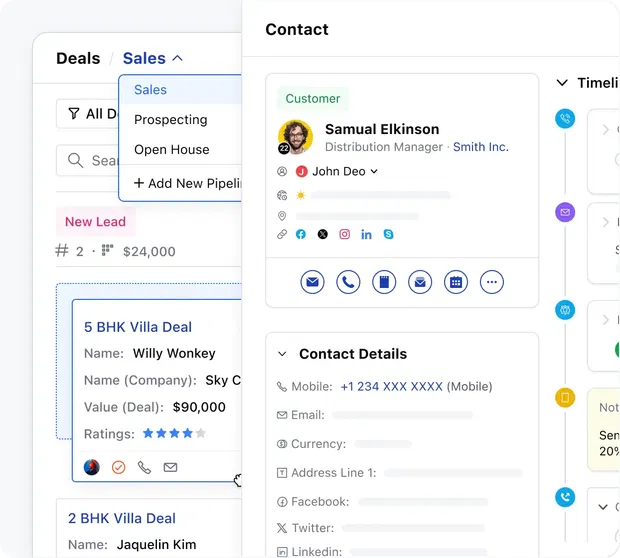Open the 5 BHK Villa Deal title

(x=138, y=327)
